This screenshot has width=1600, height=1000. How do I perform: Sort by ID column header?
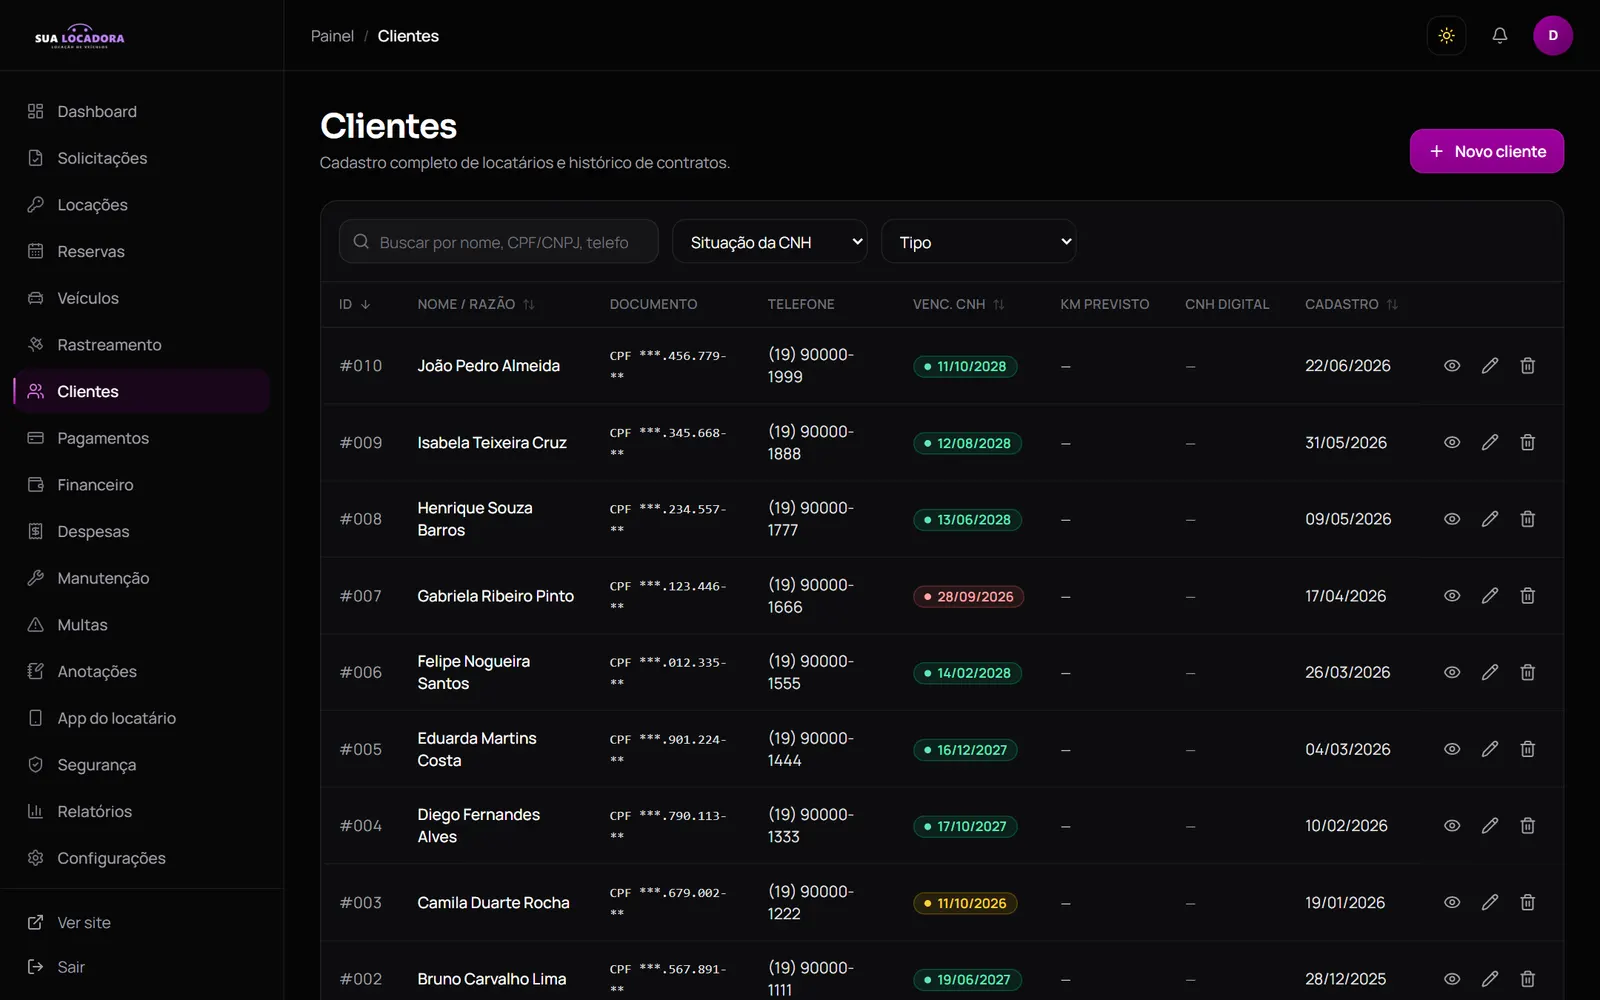click(355, 304)
